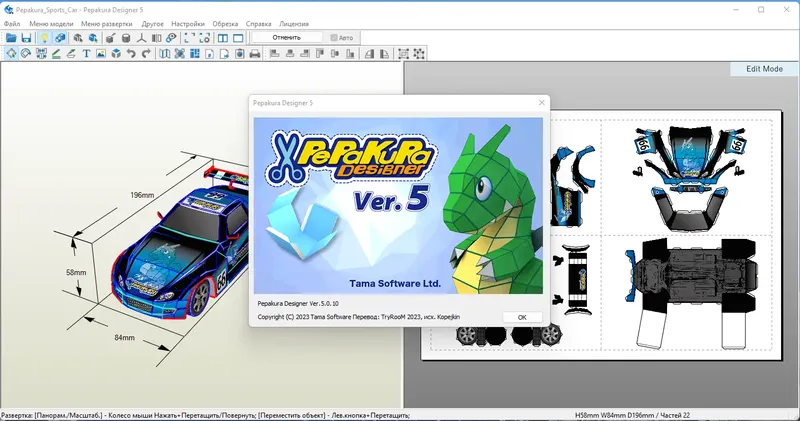Click the dashed corner brackets icon
This screenshot has height=421, width=800.
[x=189, y=38]
